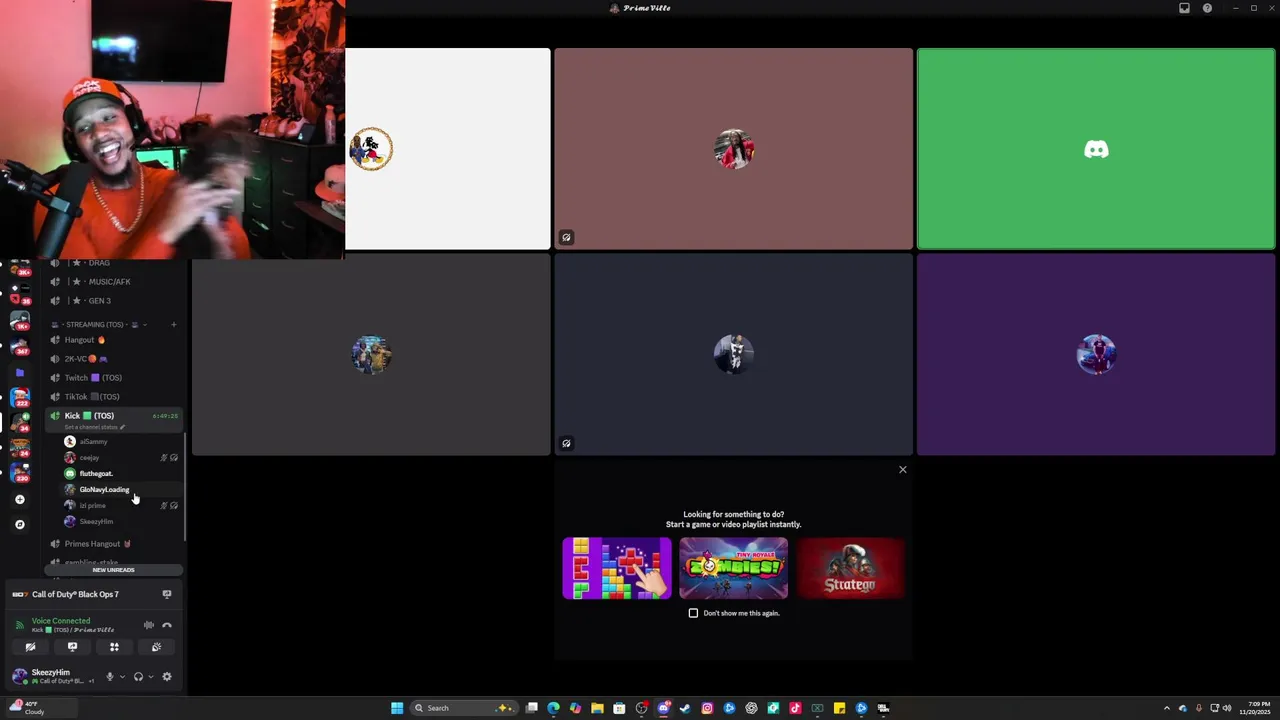The width and height of the screenshot is (1280, 720).
Task: Click the Windows Start button
Action: 397,708
